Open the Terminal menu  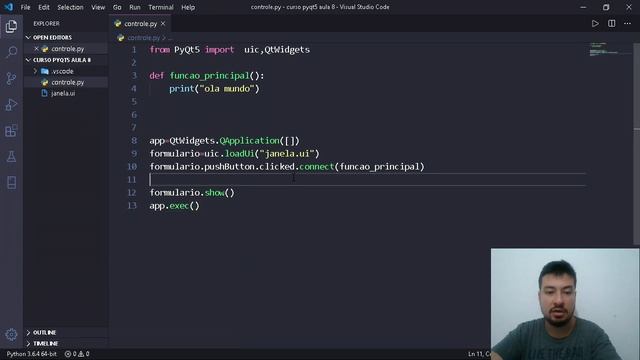pos(161,7)
